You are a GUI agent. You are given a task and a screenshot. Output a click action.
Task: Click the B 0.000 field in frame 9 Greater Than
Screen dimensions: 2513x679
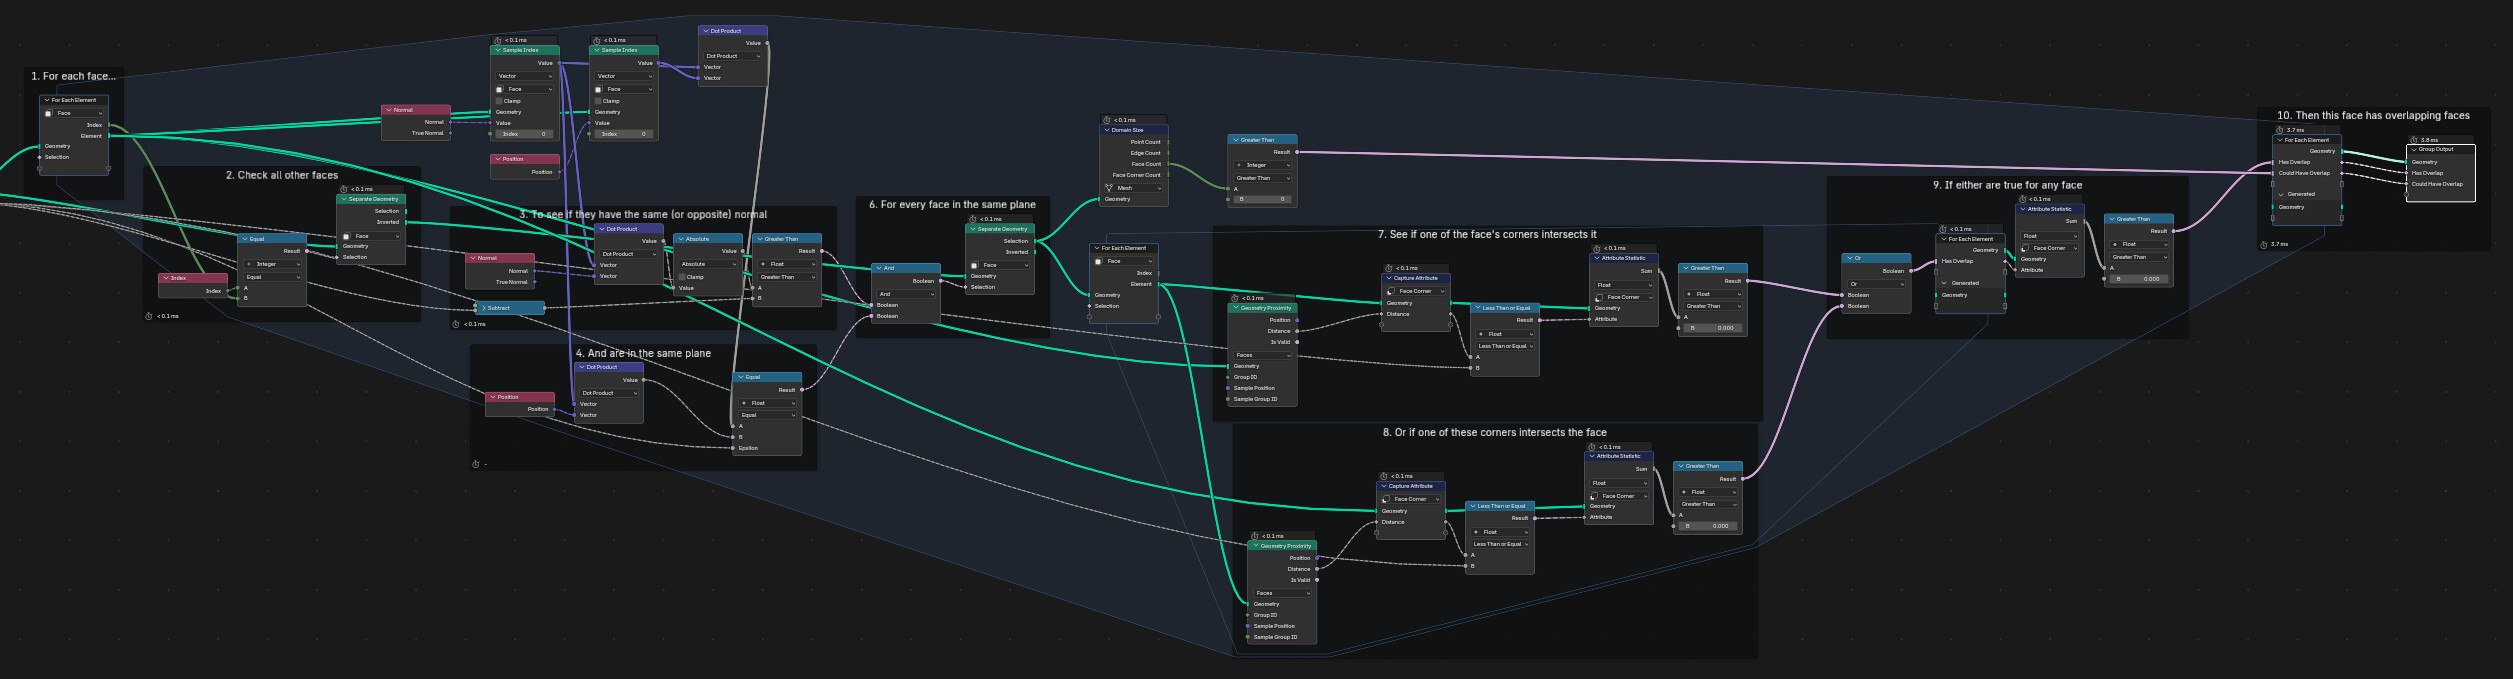[2139, 279]
